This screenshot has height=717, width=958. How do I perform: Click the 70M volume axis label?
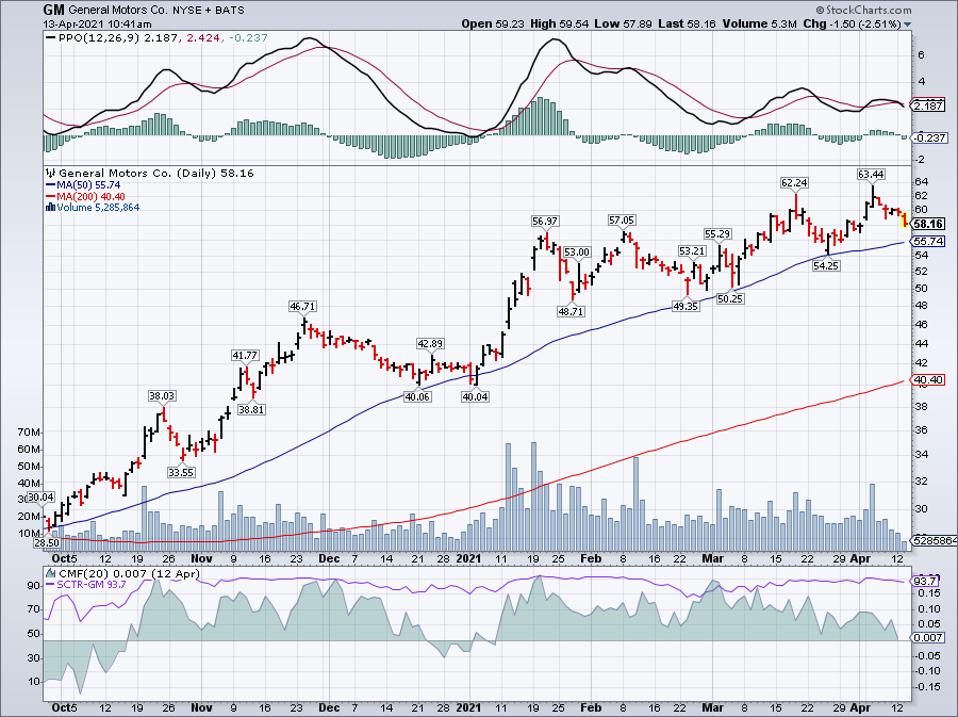(x=29, y=432)
